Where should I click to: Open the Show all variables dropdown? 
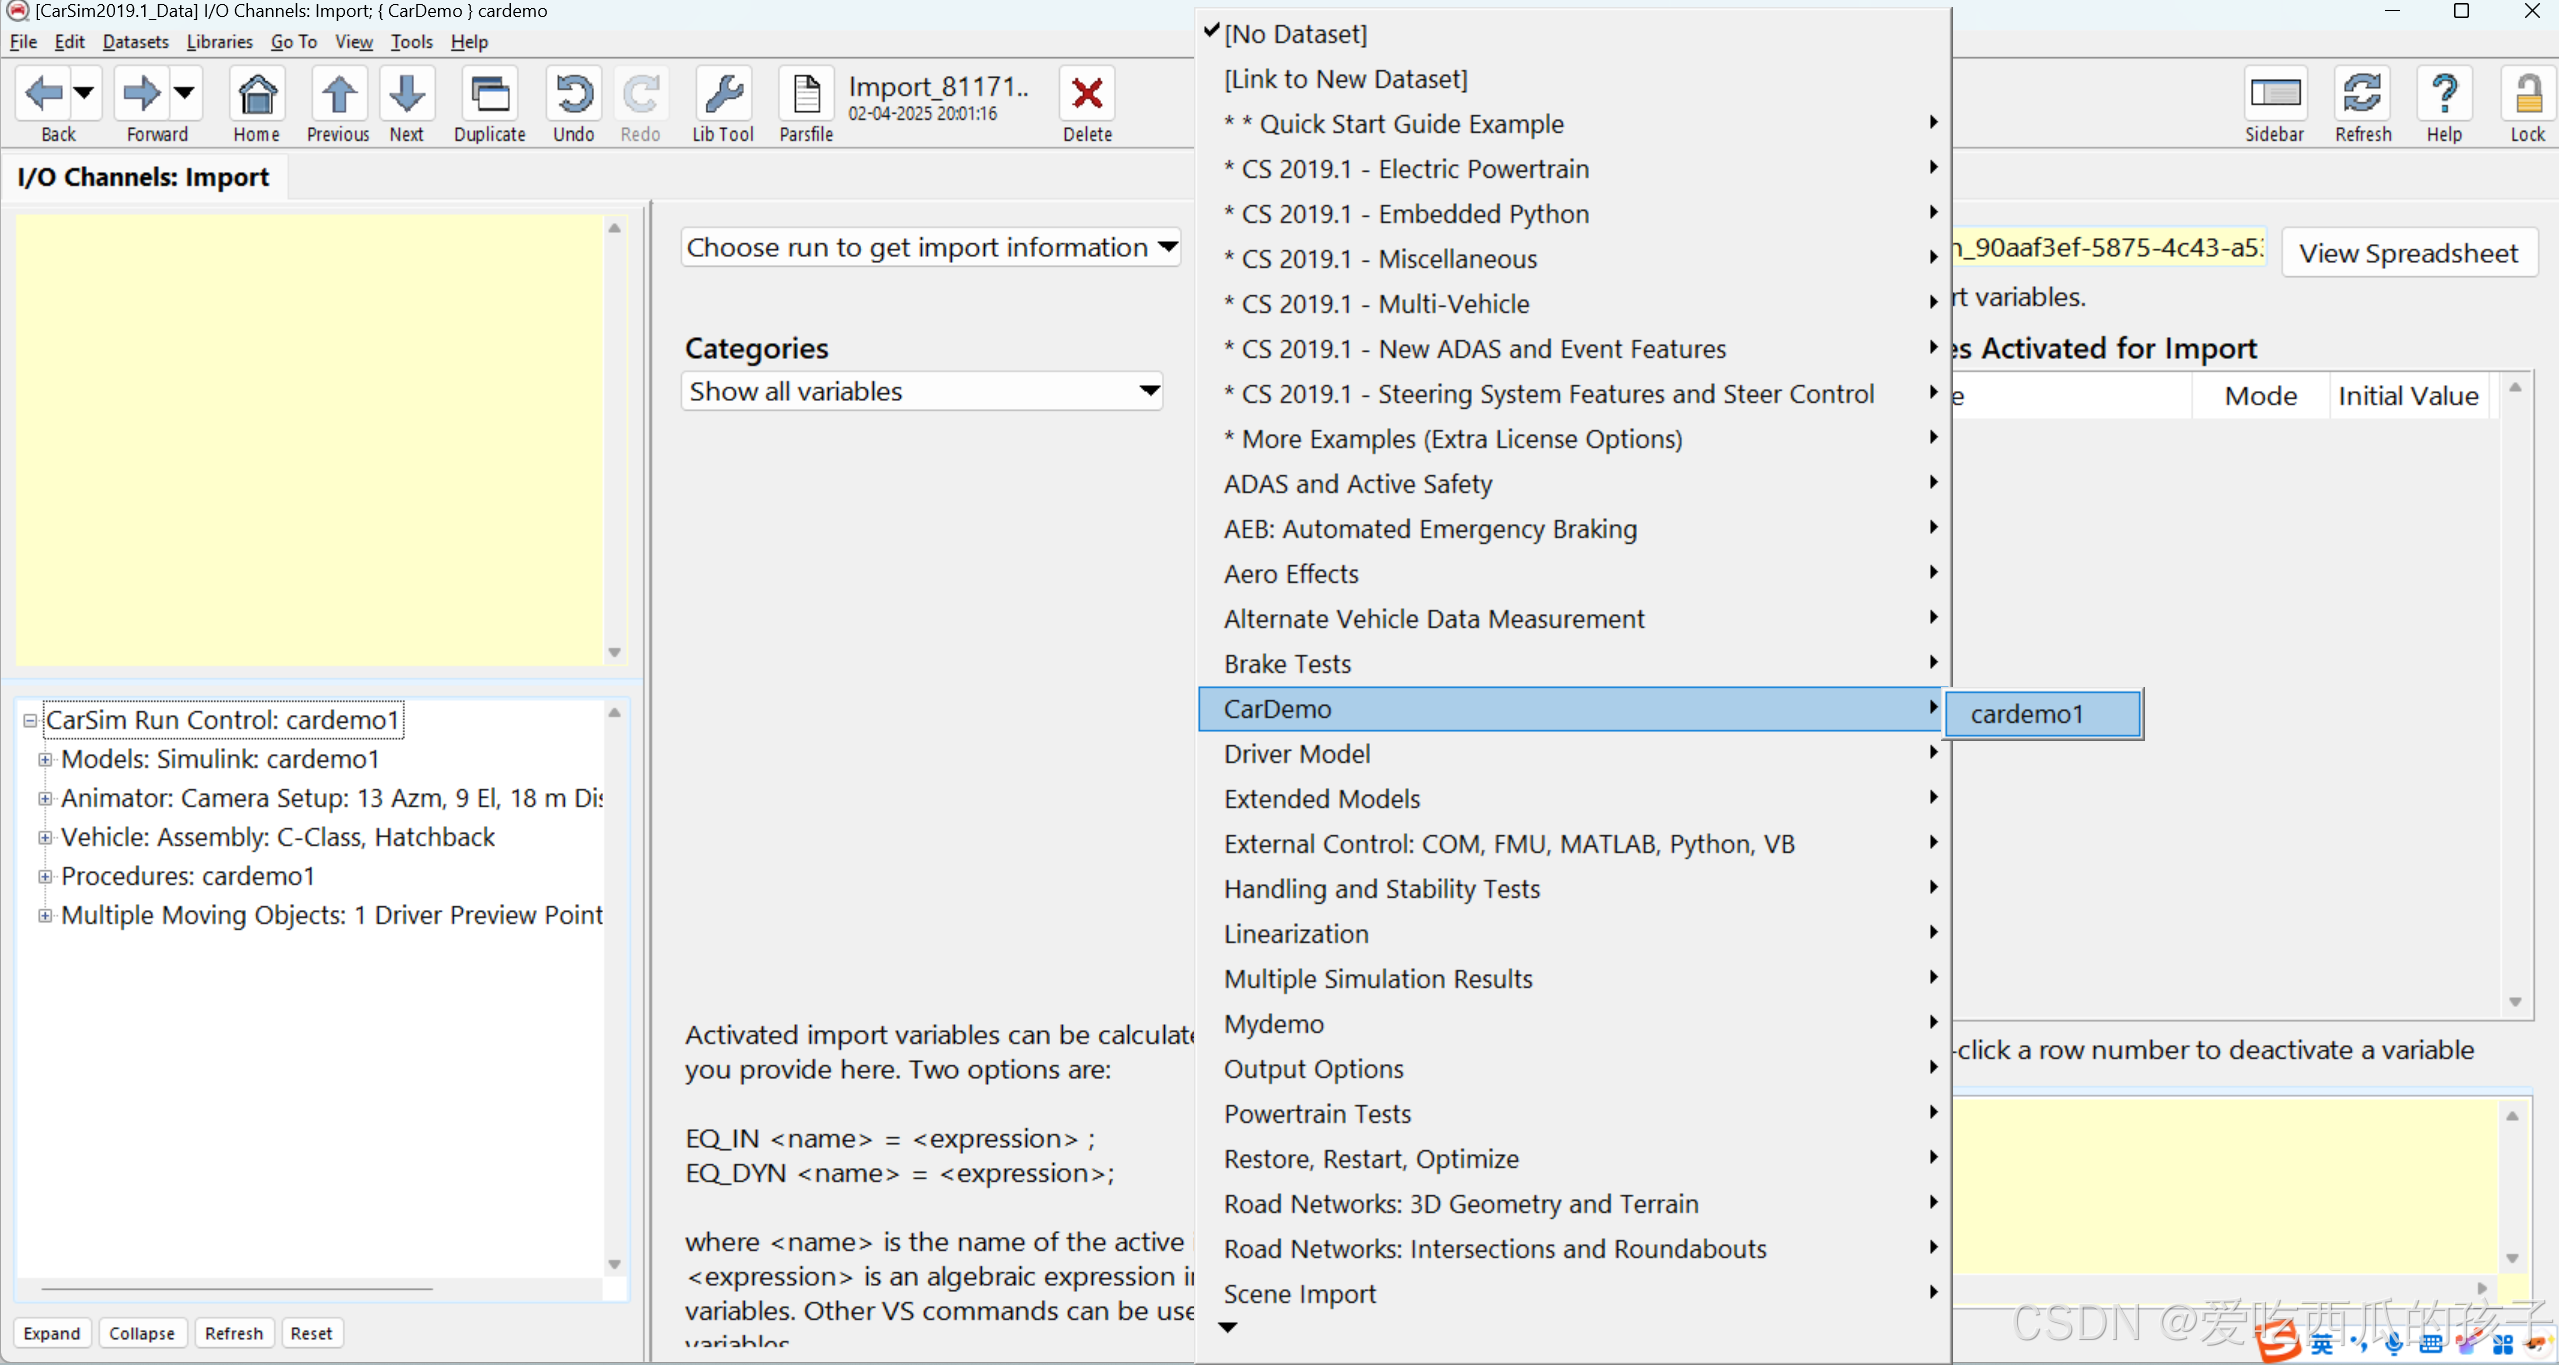pyautogui.click(x=921, y=391)
